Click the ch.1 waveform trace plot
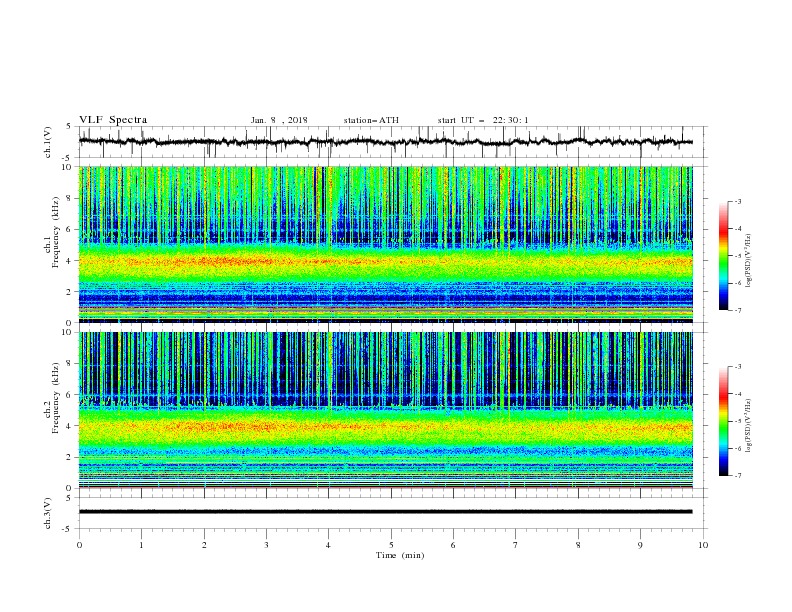The width and height of the screenshot is (792, 612). pos(386,142)
